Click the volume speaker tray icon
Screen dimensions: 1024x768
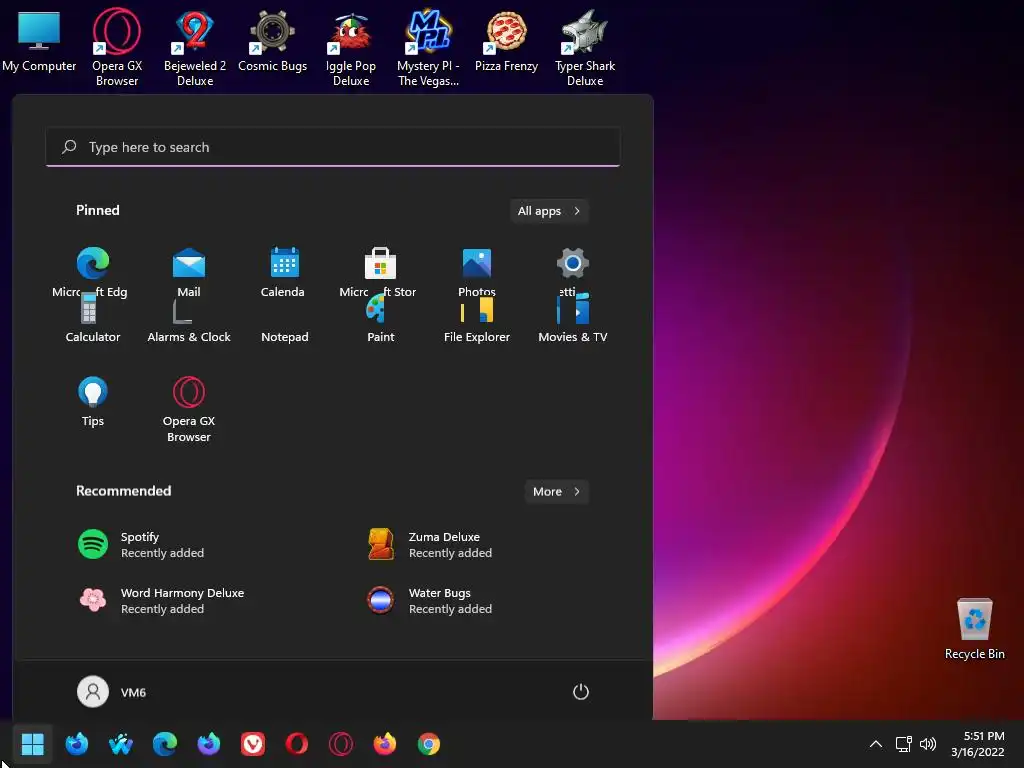927,744
